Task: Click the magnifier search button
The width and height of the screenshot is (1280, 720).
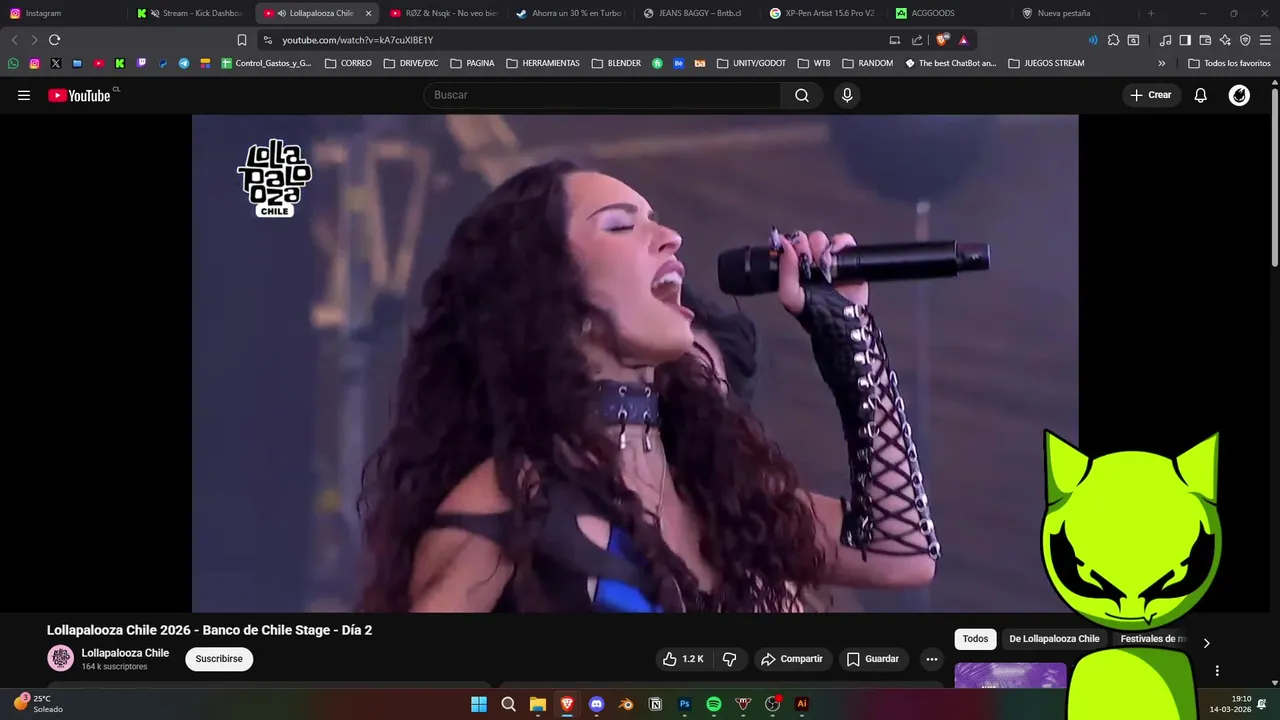Action: 802,95
